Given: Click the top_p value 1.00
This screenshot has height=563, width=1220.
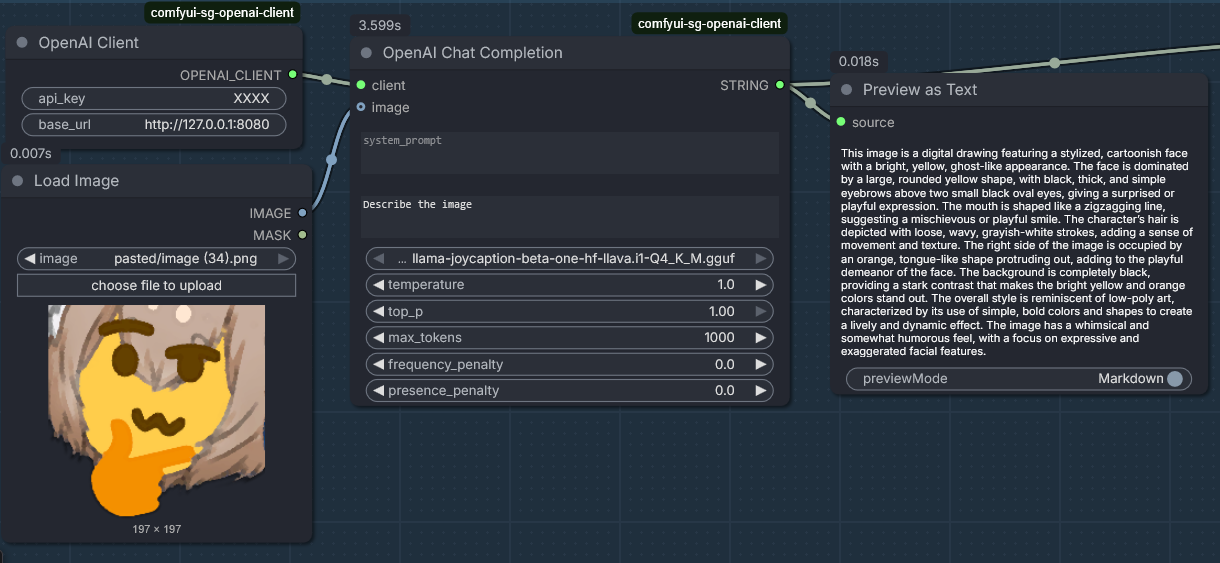Looking at the screenshot, I should (722, 311).
